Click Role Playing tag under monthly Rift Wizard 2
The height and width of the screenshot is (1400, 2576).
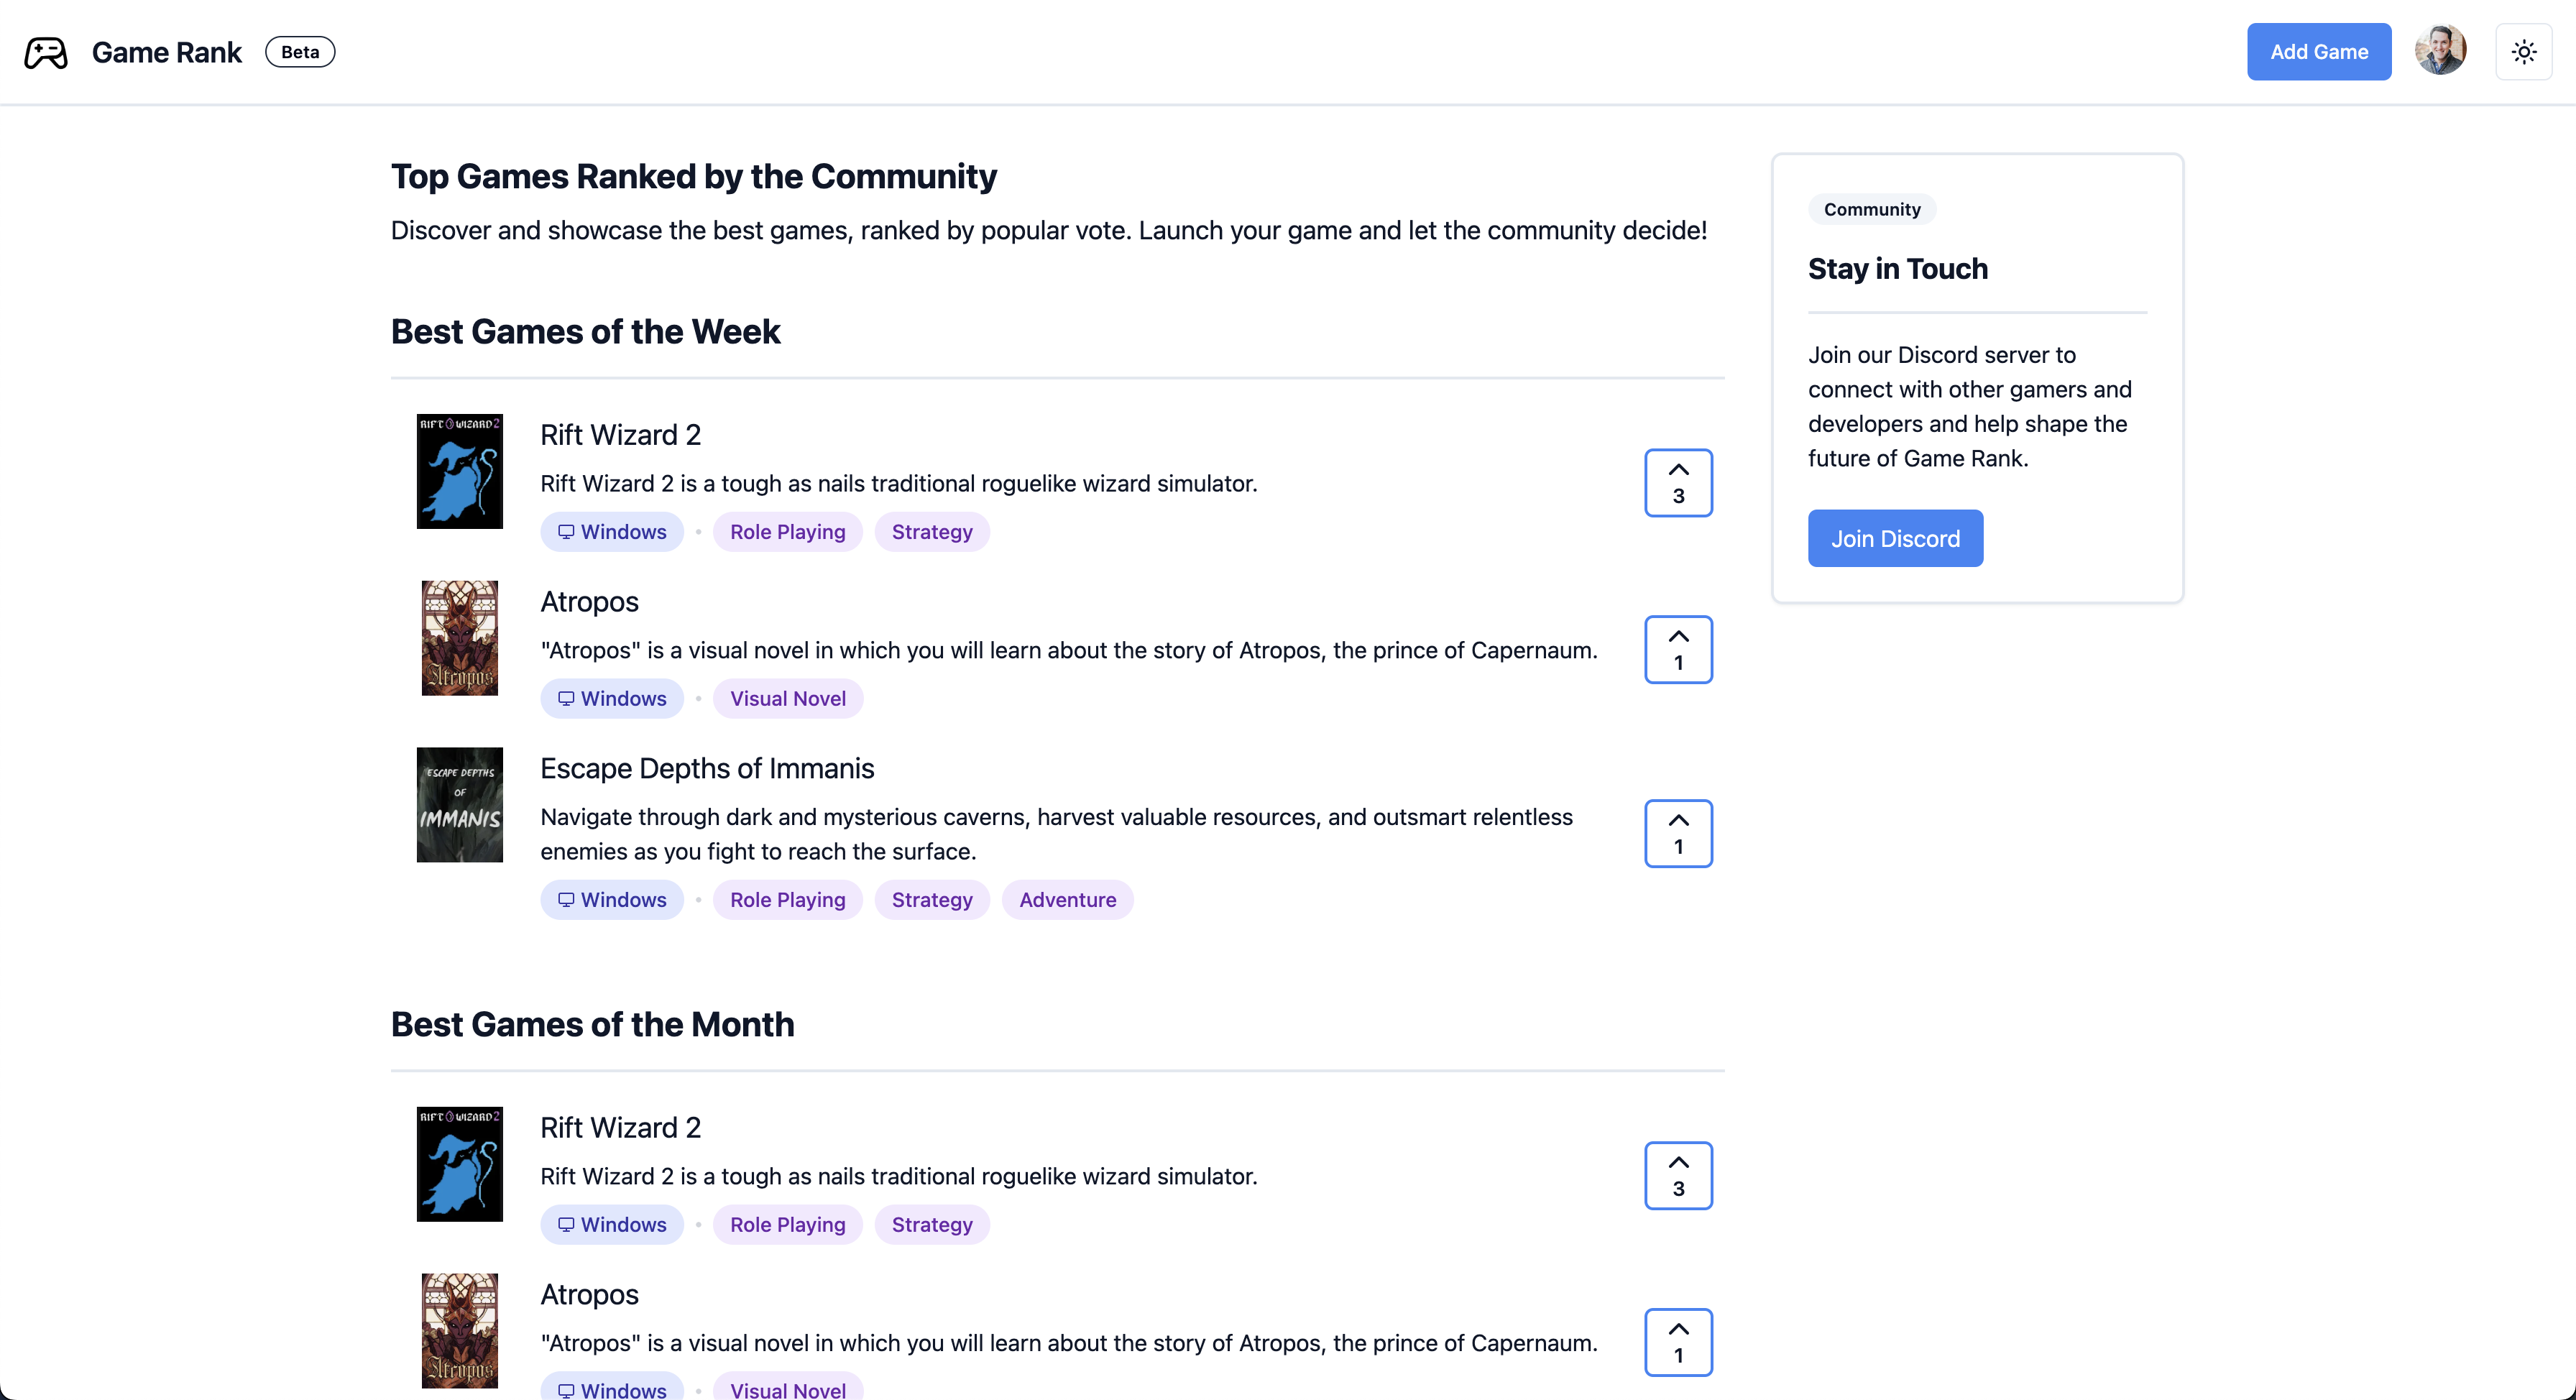(x=787, y=1225)
